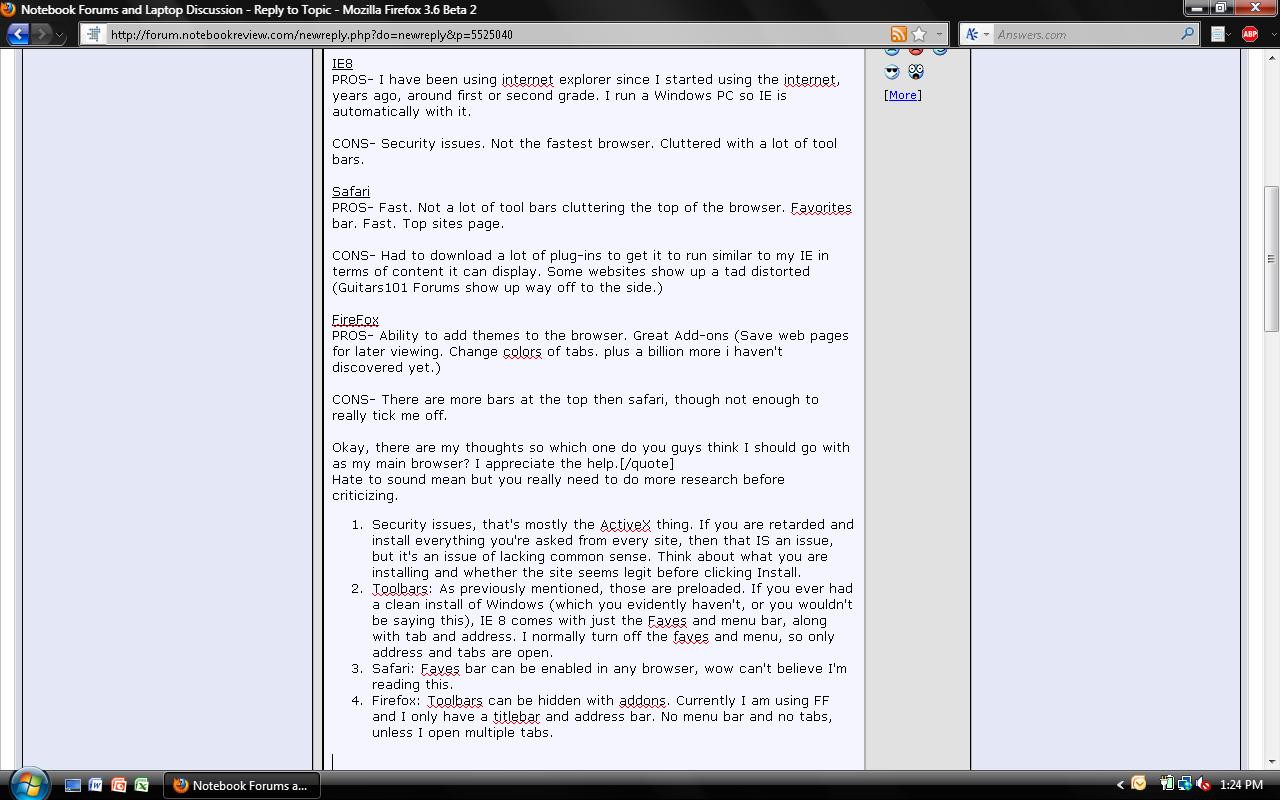The width and height of the screenshot is (1280, 800).
Task: Insert the sunglasses cool smiley
Action: tap(892, 72)
